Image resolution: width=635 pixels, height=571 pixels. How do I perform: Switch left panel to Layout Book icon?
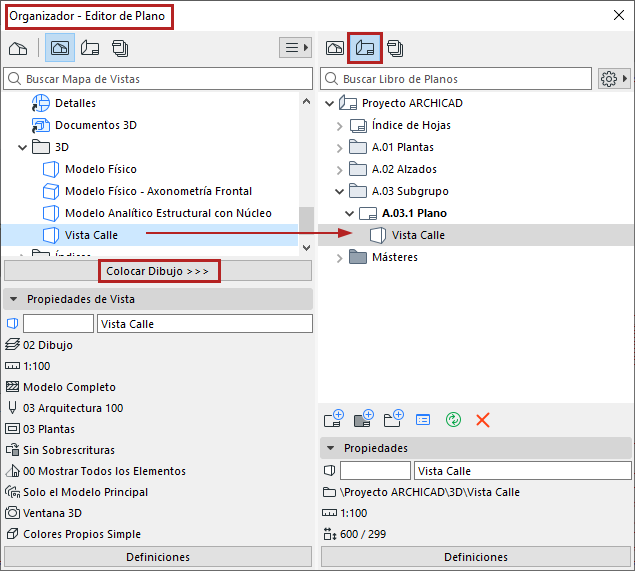(x=90, y=48)
